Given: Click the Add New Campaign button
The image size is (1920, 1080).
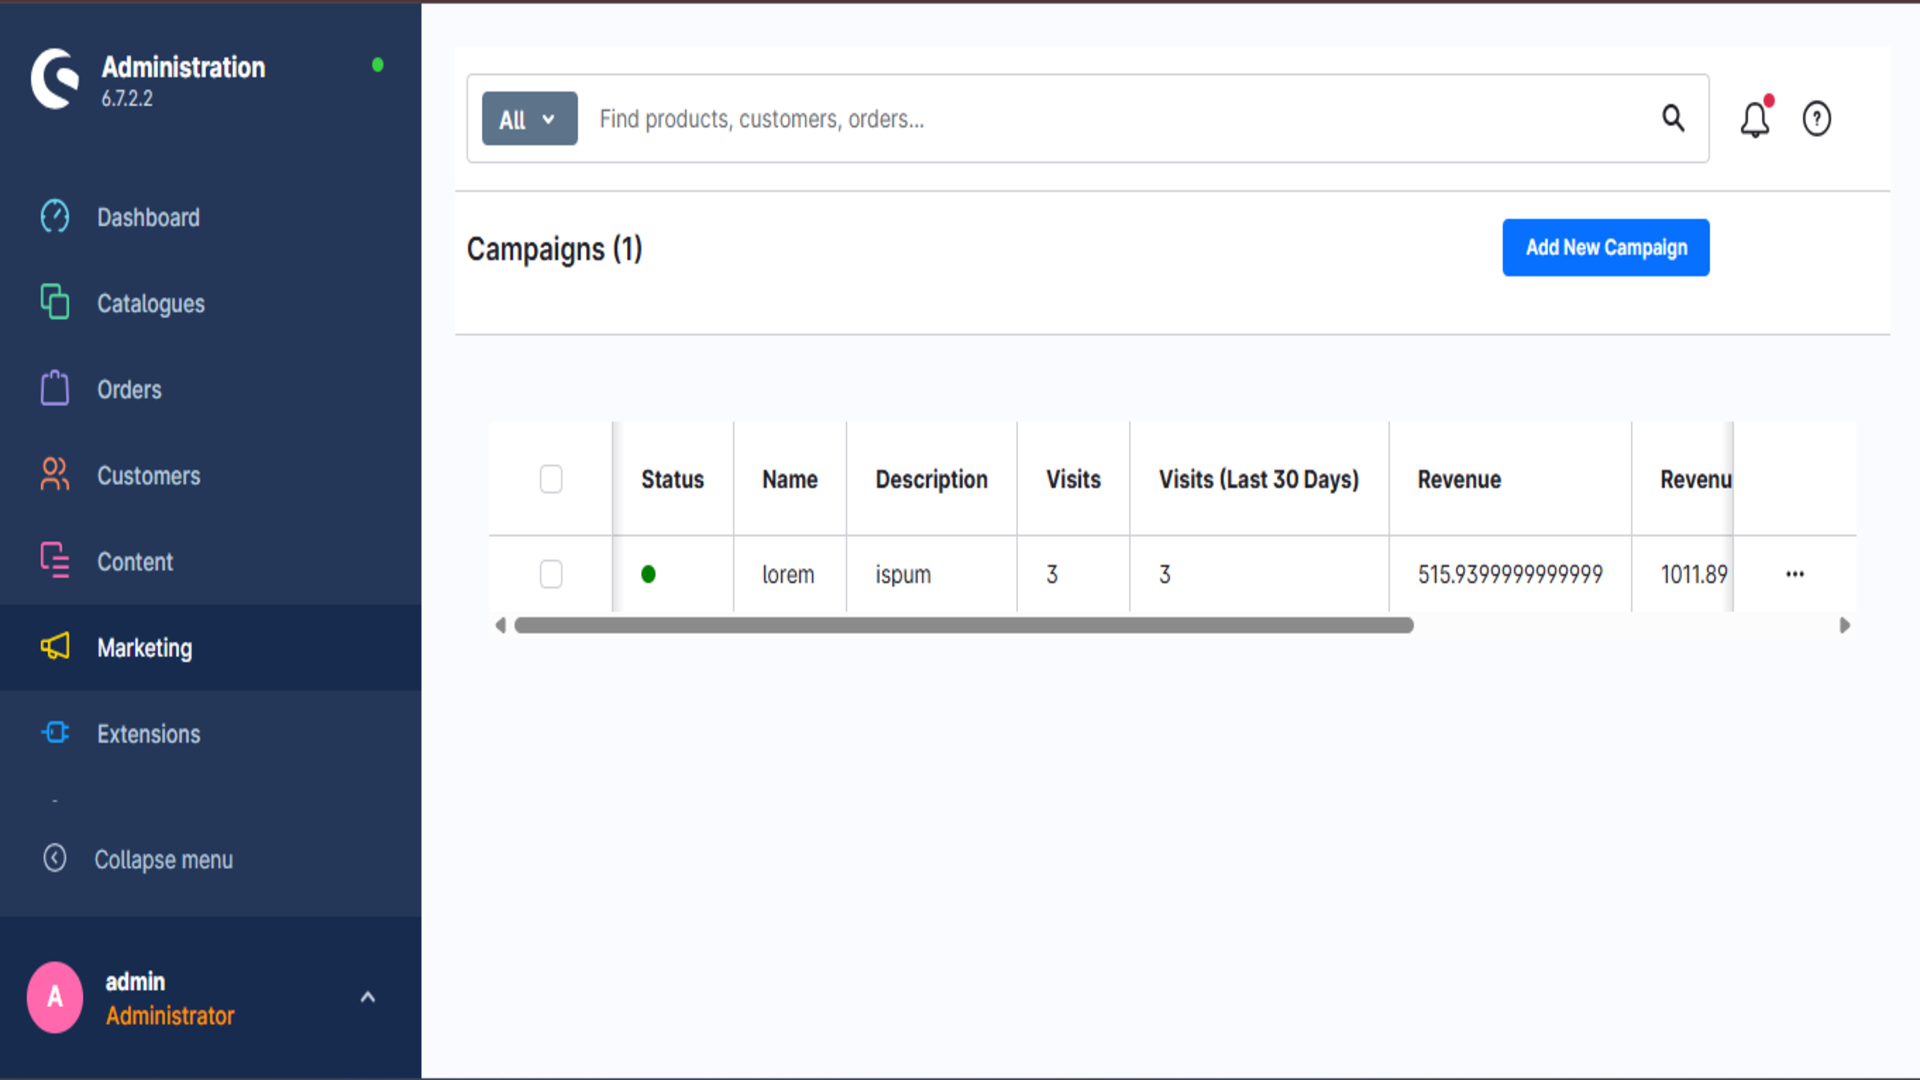Looking at the screenshot, I should click(x=1605, y=247).
